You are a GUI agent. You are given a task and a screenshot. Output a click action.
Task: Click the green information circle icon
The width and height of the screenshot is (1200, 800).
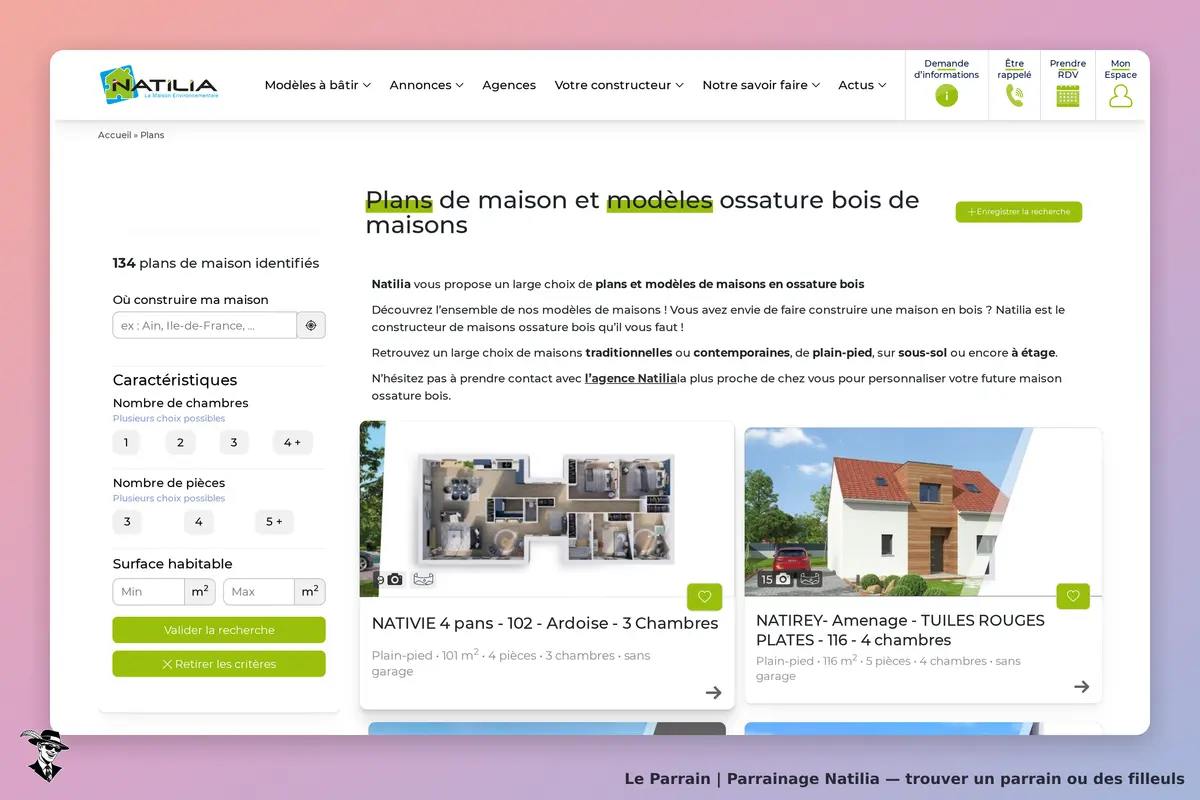[x=946, y=96]
